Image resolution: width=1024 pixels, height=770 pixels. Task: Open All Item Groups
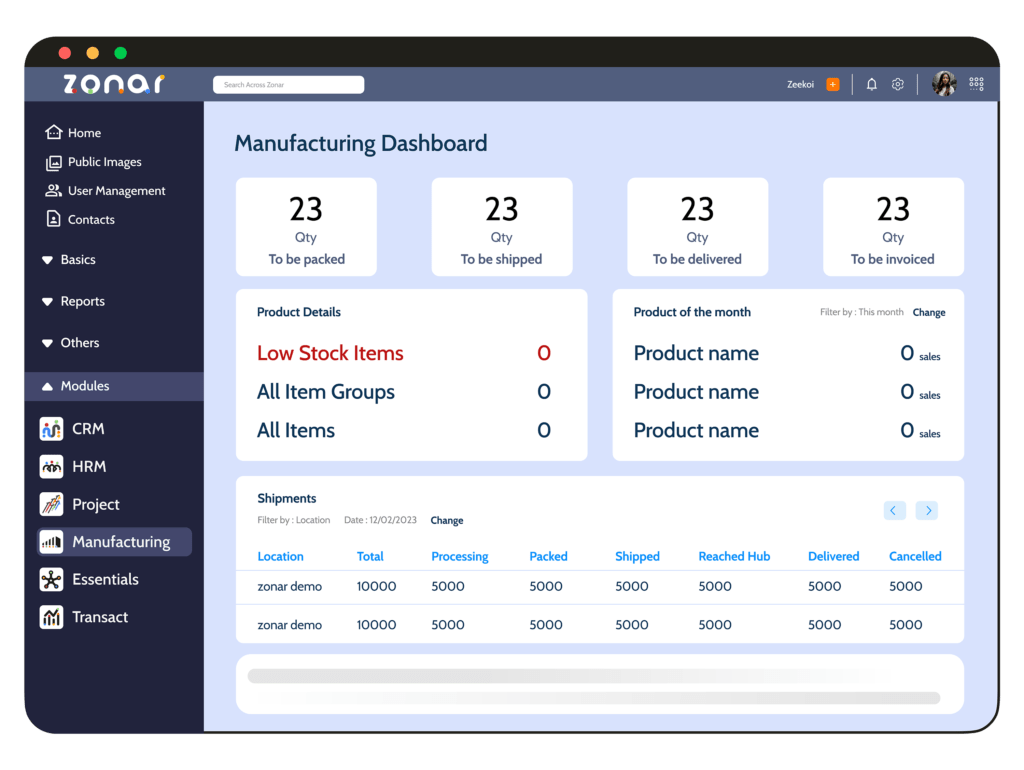[x=326, y=392]
